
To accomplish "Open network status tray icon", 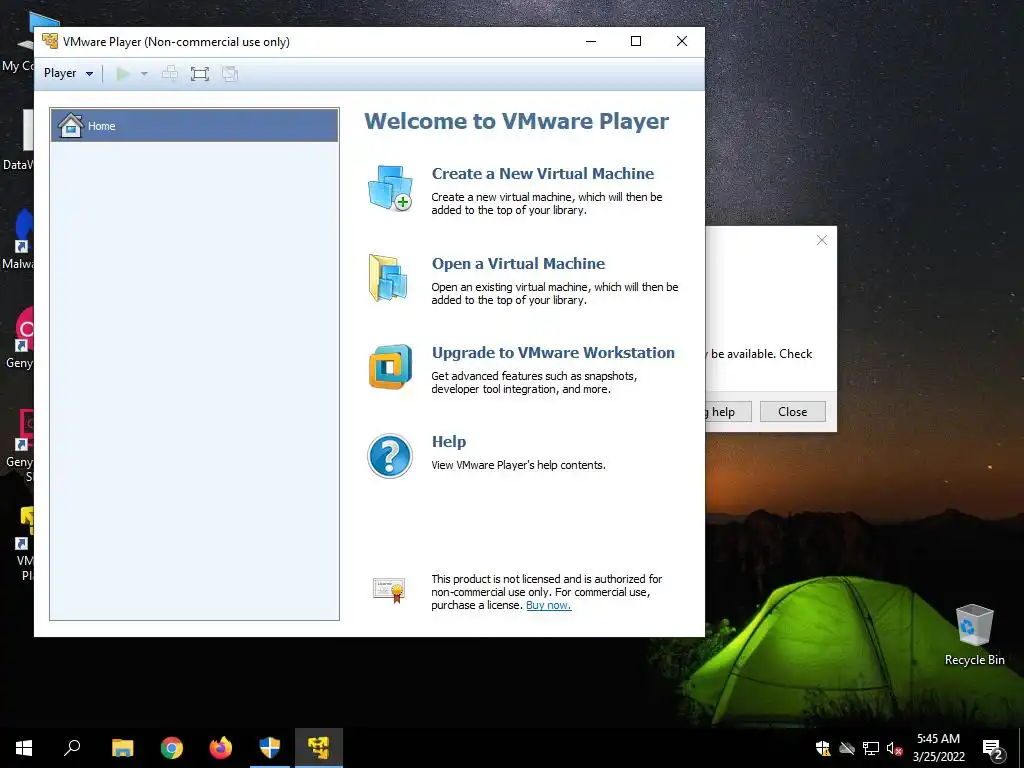I will tap(871, 748).
